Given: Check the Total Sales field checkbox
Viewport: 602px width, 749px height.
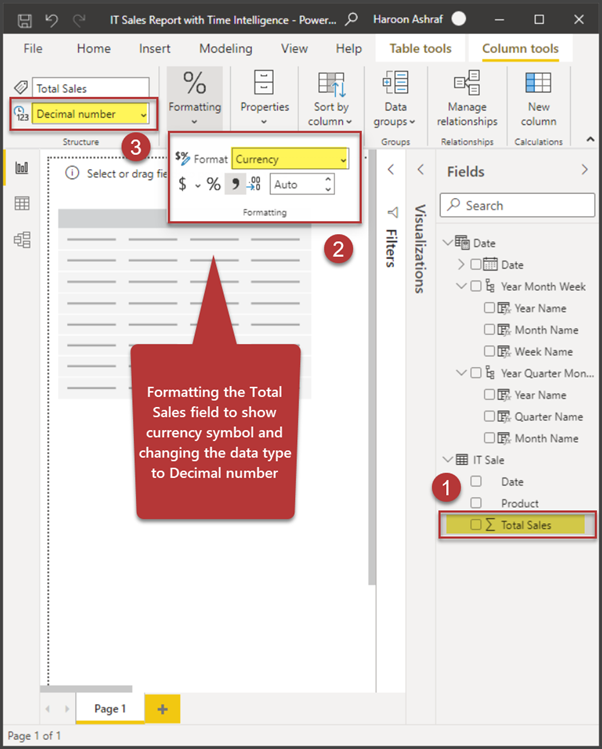Looking at the screenshot, I should [x=475, y=524].
